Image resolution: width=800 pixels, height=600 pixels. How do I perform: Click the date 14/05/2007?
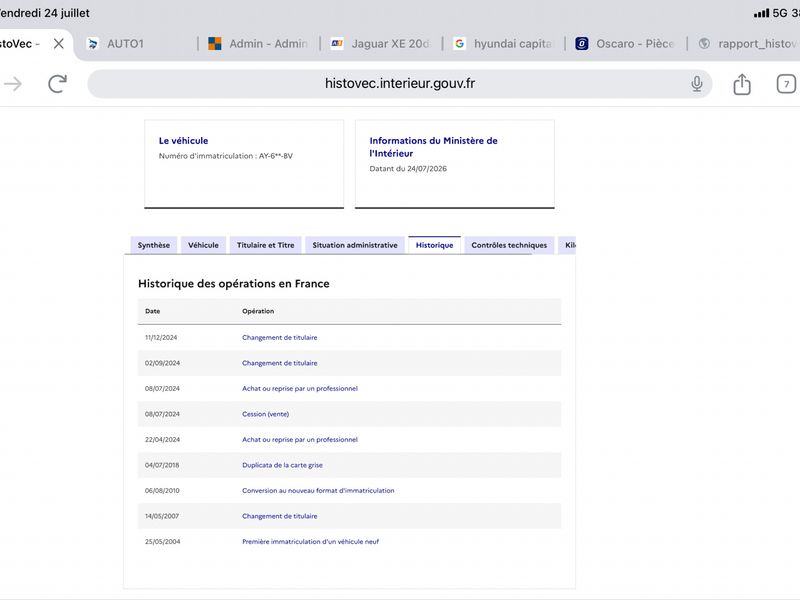tap(162, 516)
